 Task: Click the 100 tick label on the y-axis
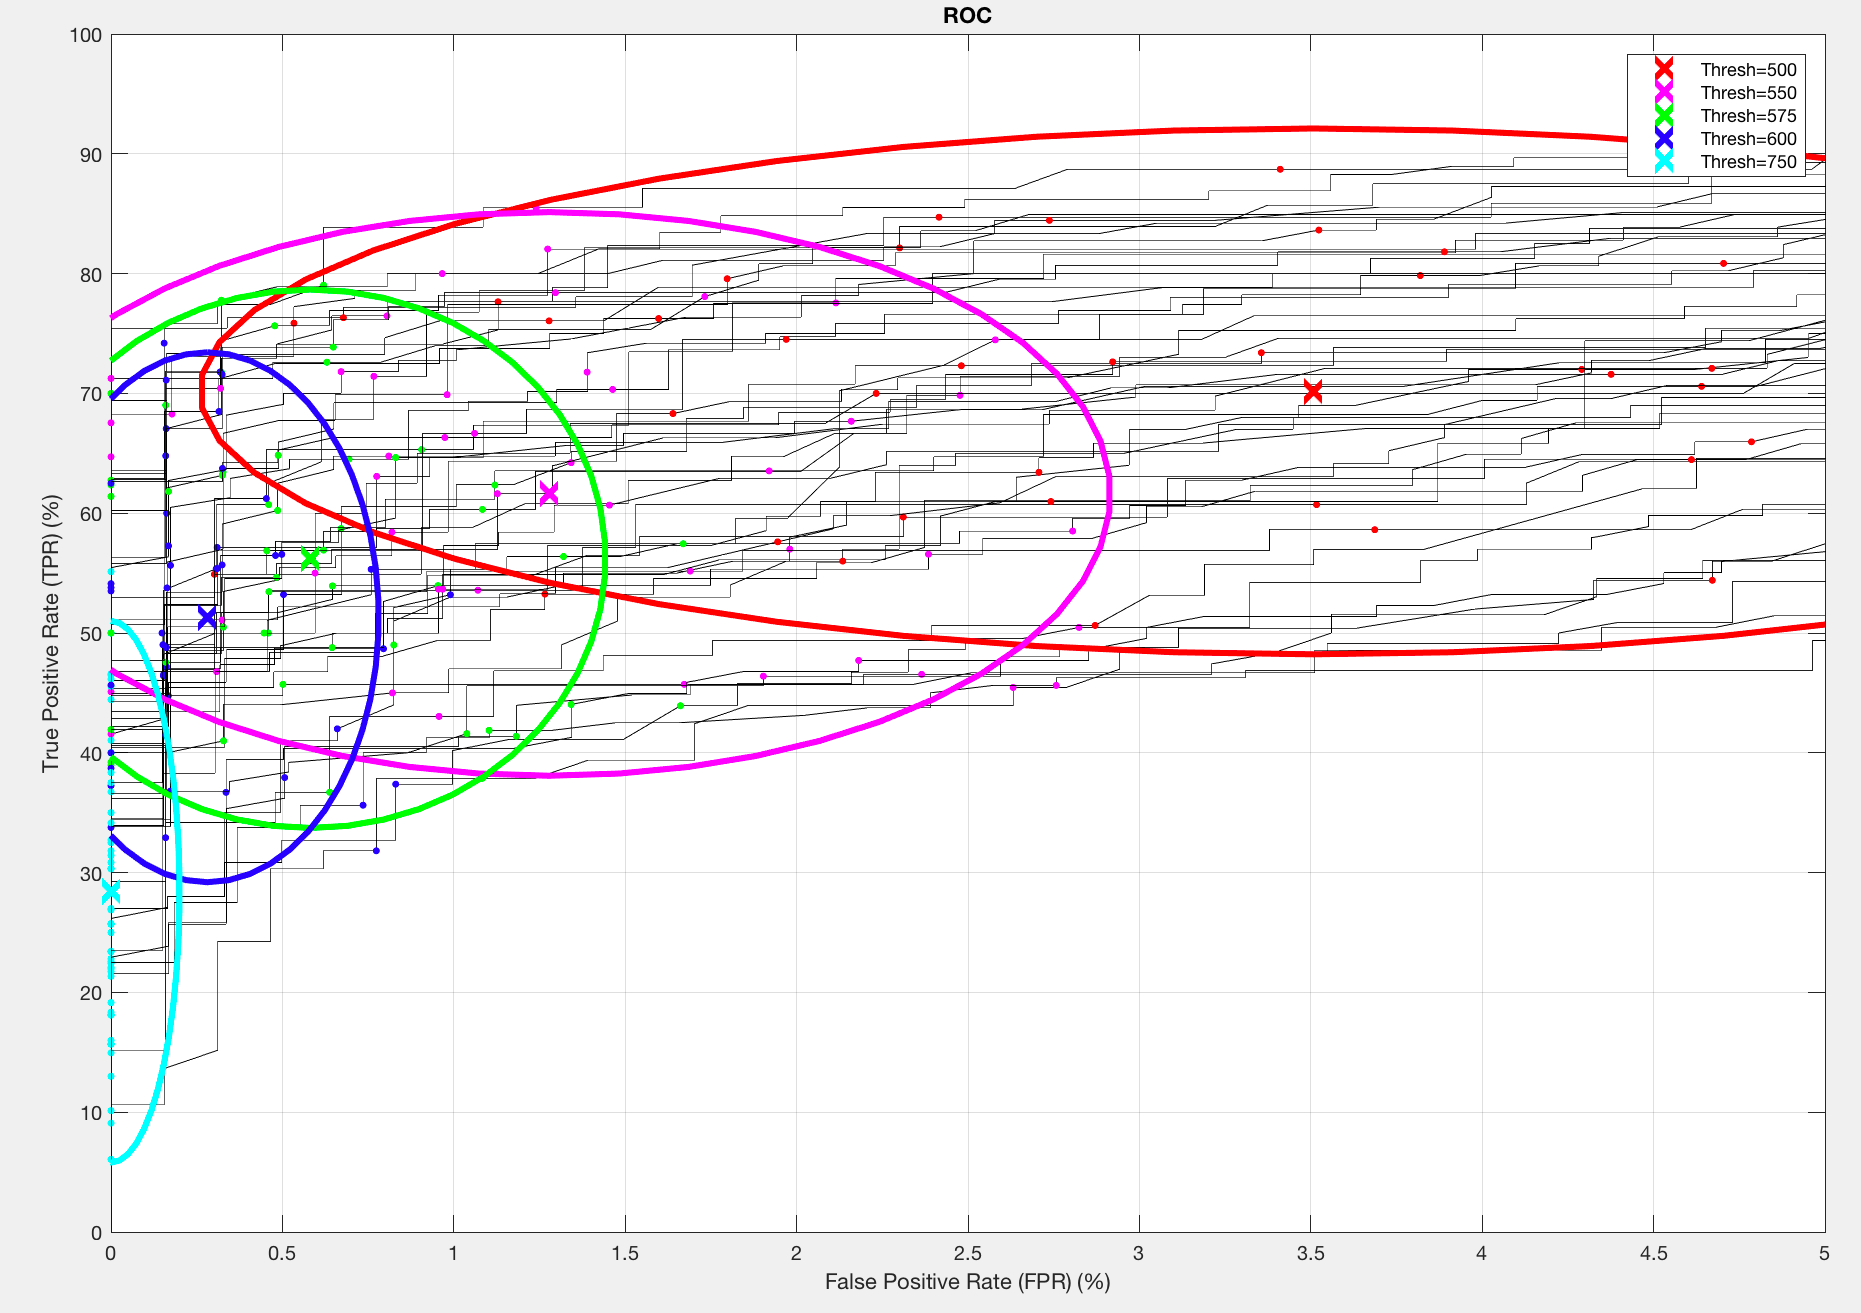pos(86,36)
